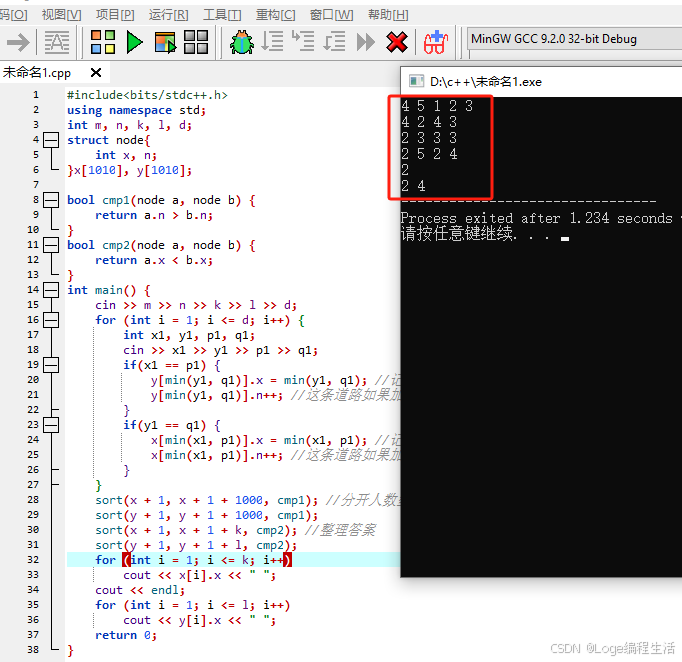This screenshot has width=682, height=662.
Task: Rebuild all with the gray squares icon
Action: tap(196, 42)
